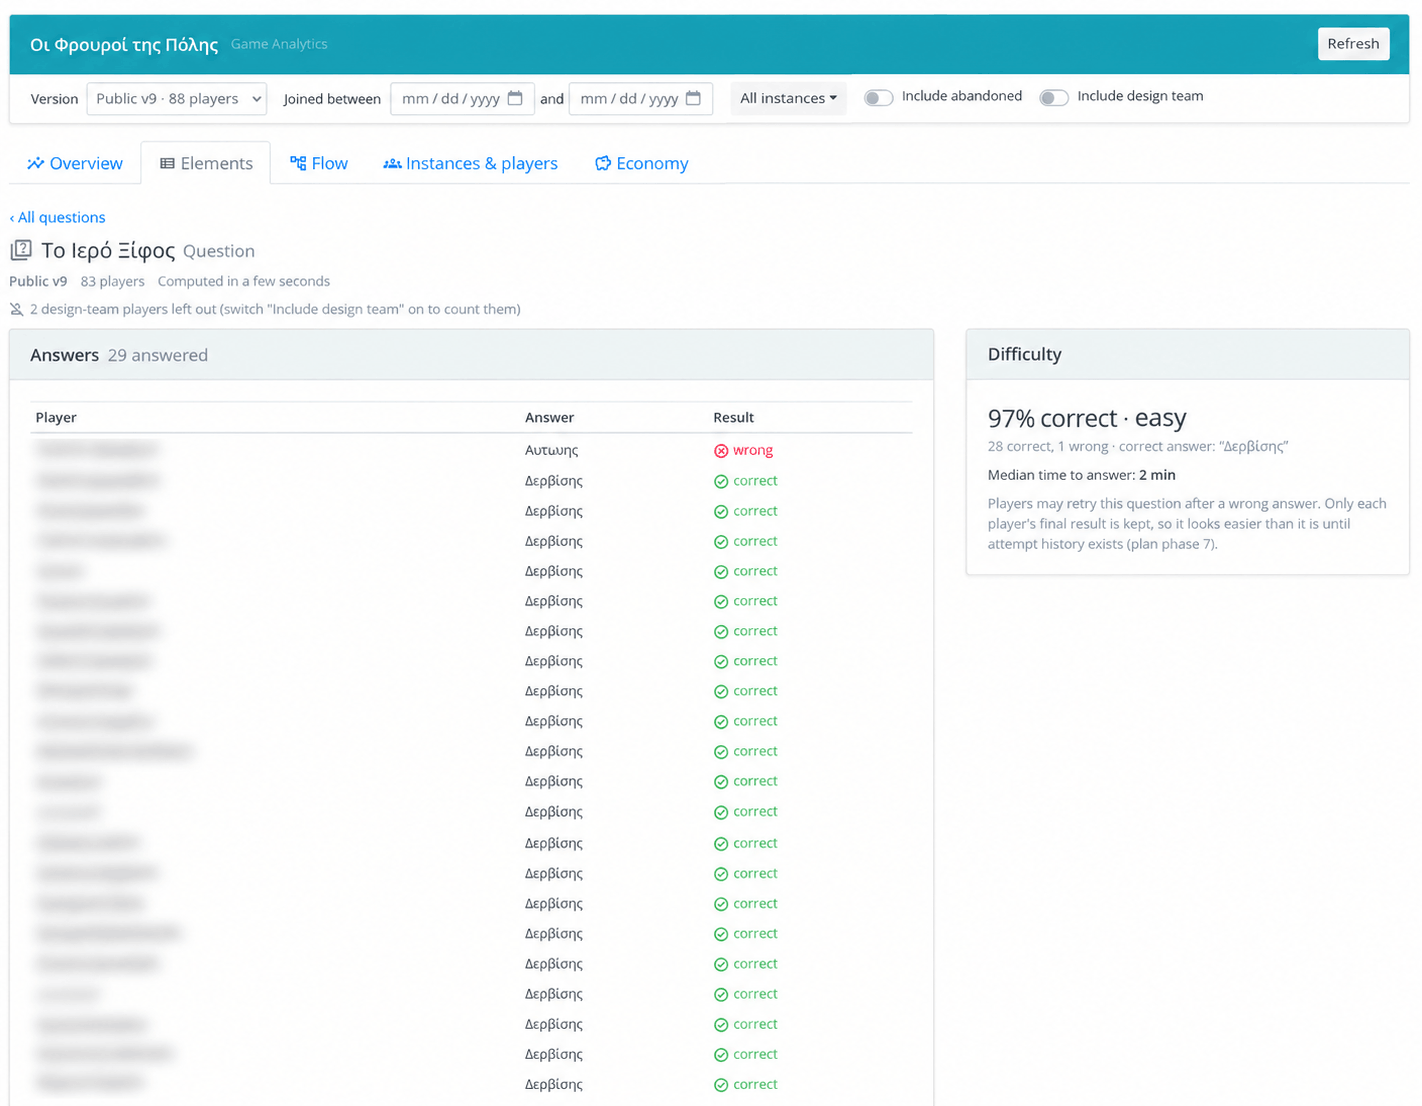Viewport: 1422px width, 1106px height.
Task: Click the Player column header
Action: [56, 417]
